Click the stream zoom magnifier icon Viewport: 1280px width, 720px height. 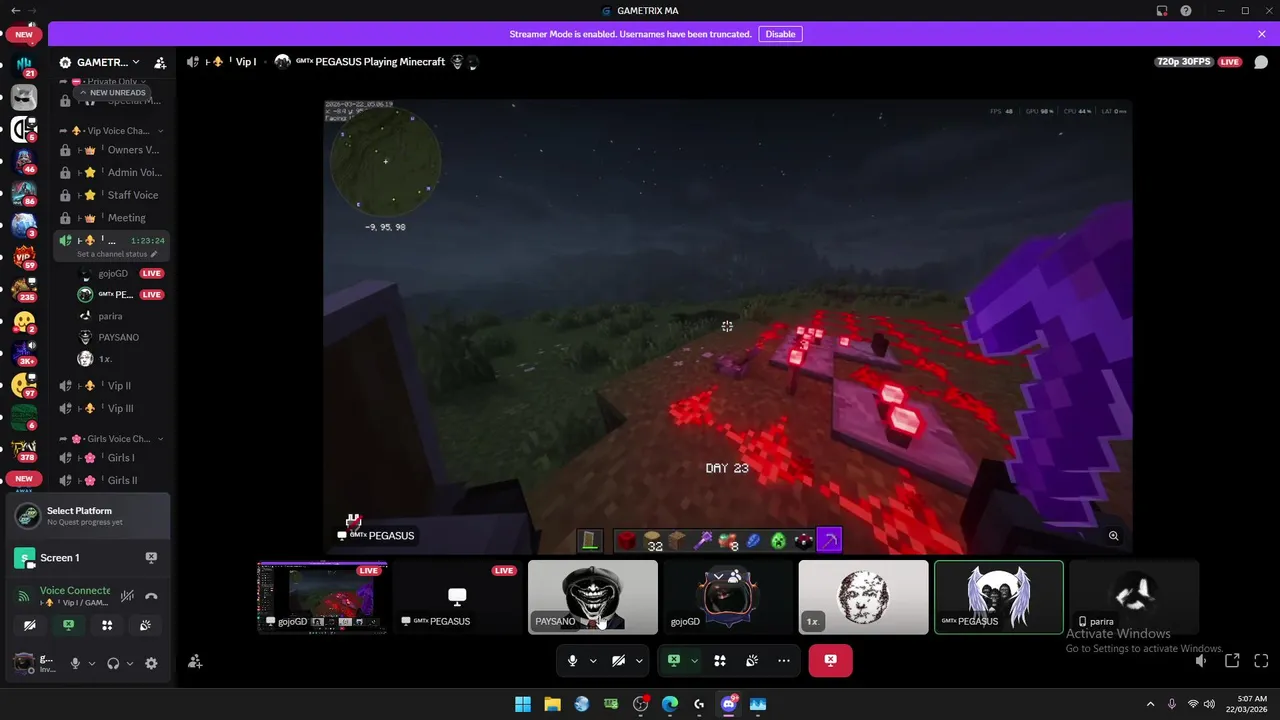pos(1113,536)
